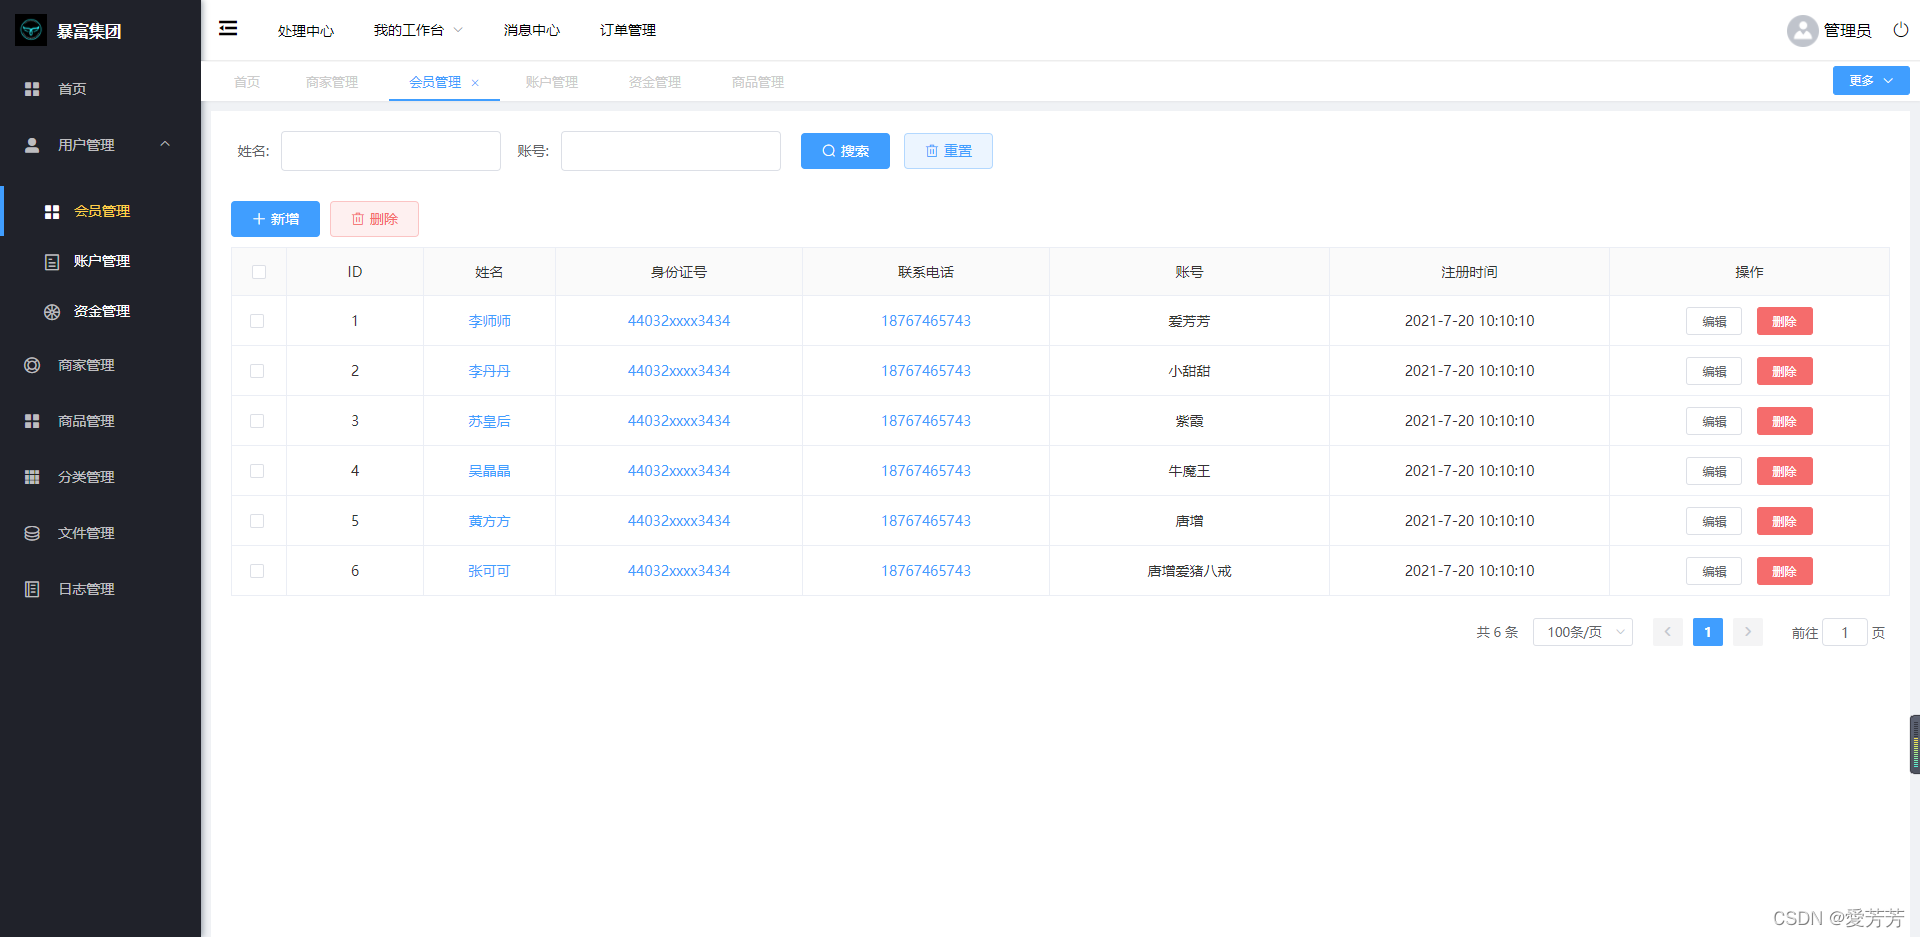Check the row for 吴晶晶

tap(257, 471)
